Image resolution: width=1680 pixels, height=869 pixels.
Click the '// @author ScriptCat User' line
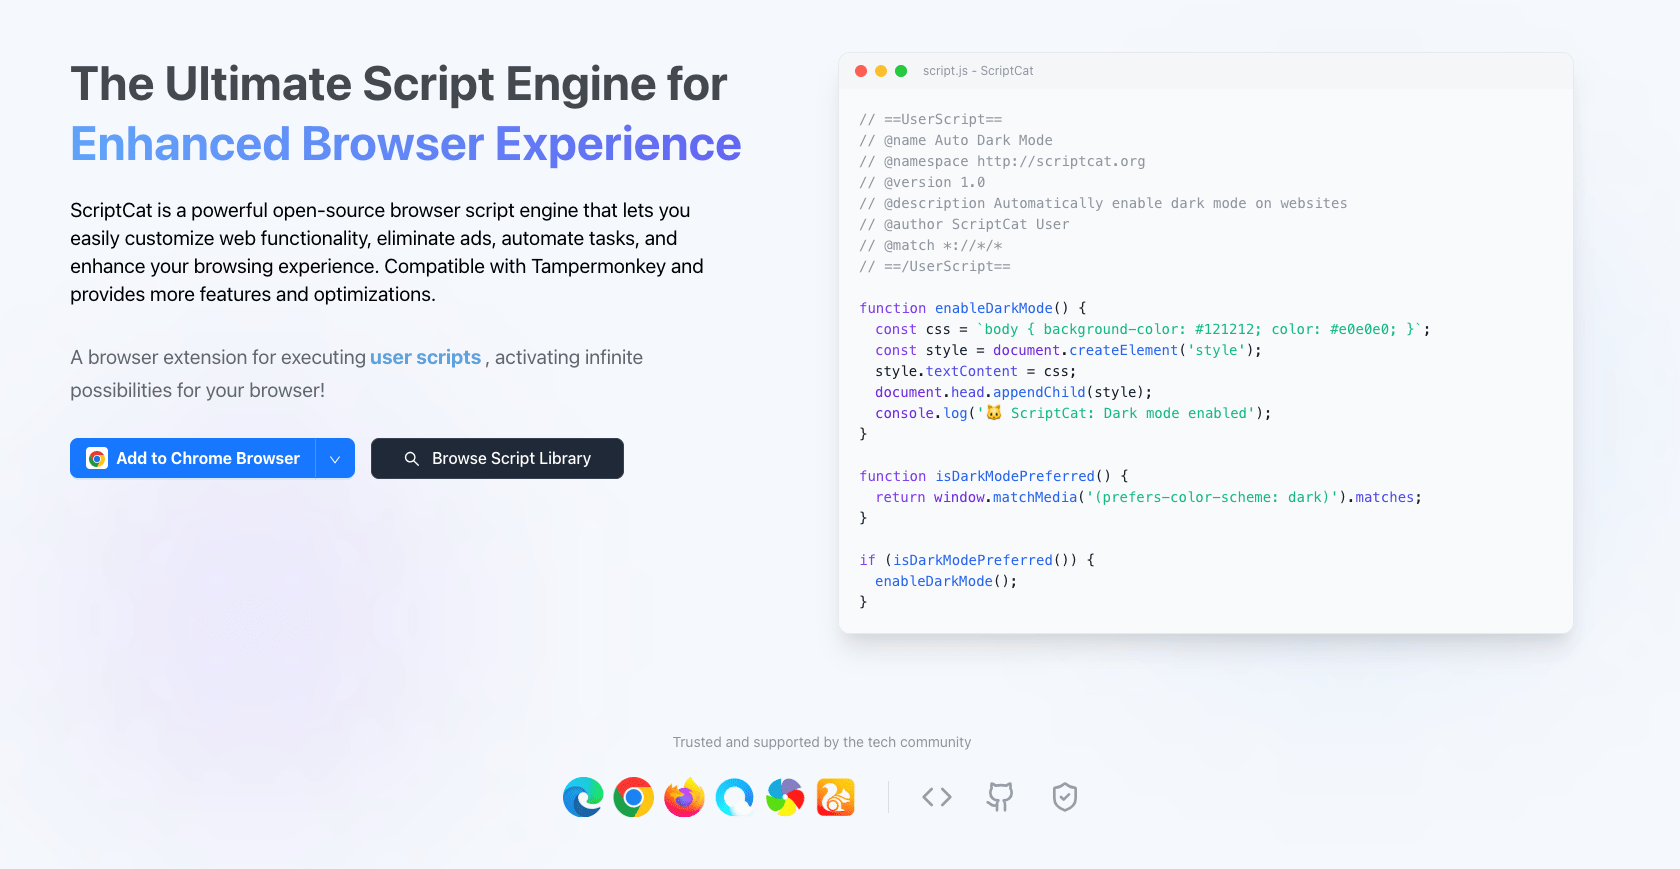964,224
